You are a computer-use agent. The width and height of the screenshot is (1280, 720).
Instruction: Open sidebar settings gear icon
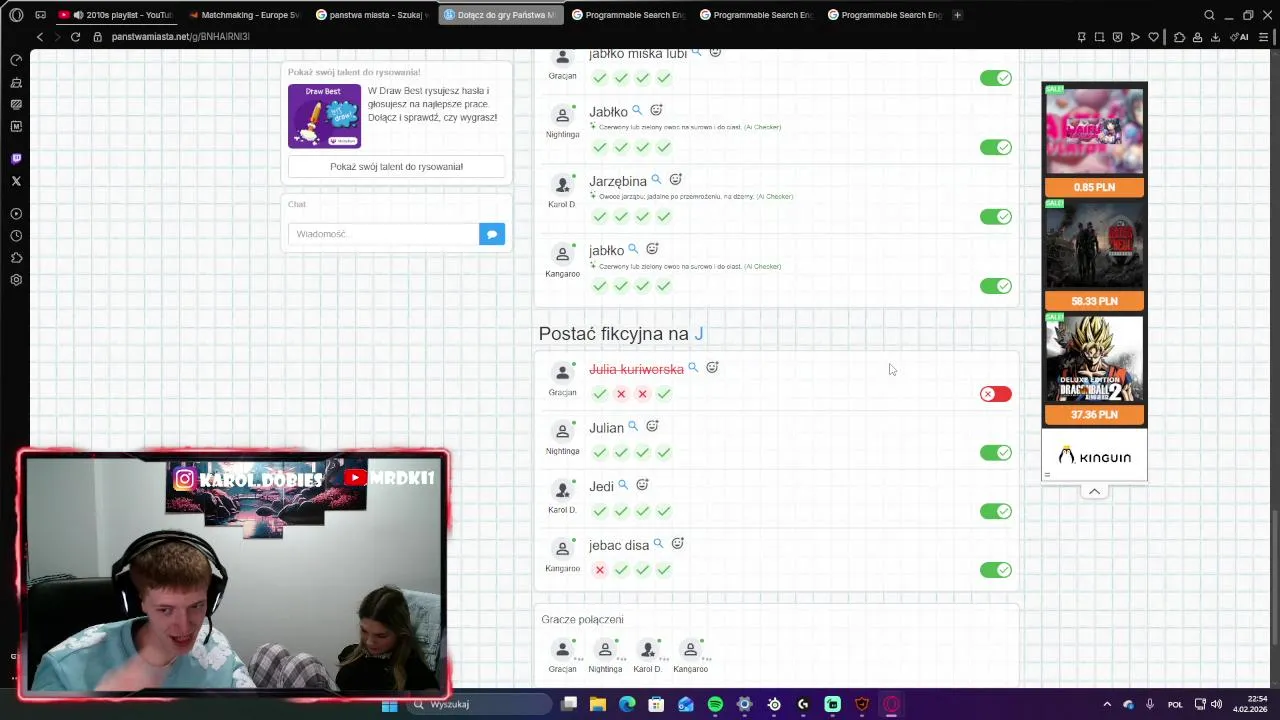[16, 280]
